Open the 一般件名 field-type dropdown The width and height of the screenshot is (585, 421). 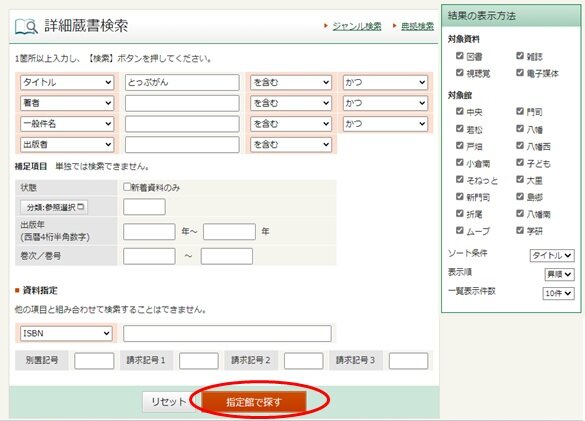pos(67,124)
